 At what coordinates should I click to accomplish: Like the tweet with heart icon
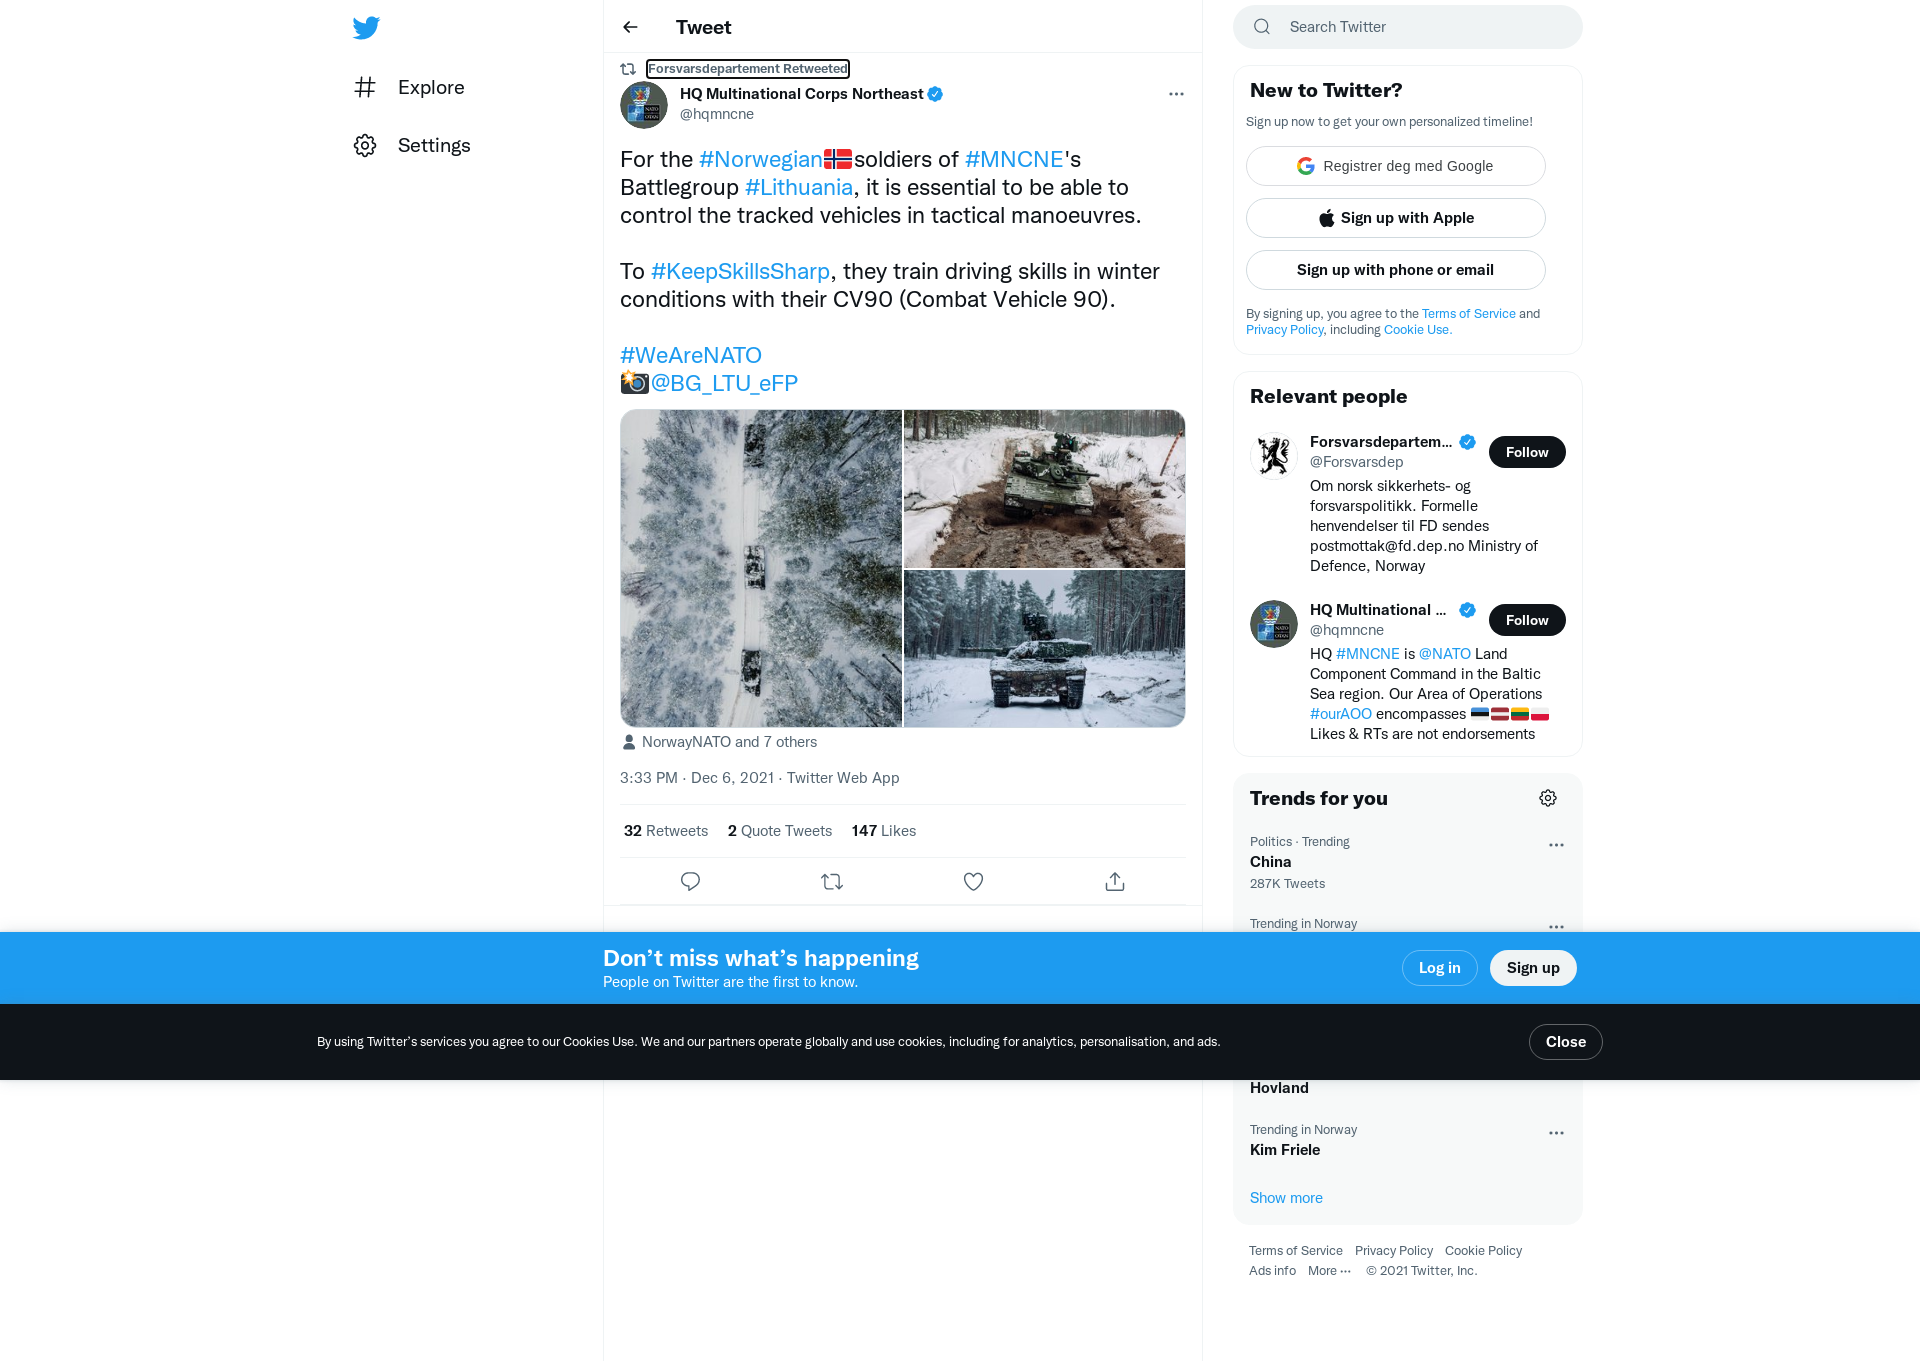tap(973, 881)
